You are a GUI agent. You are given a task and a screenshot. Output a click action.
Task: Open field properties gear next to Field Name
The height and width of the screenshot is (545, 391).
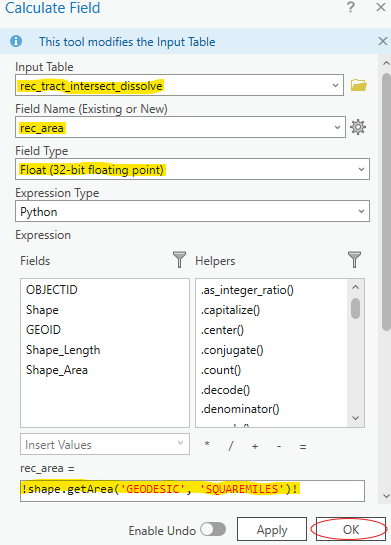coord(358,127)
